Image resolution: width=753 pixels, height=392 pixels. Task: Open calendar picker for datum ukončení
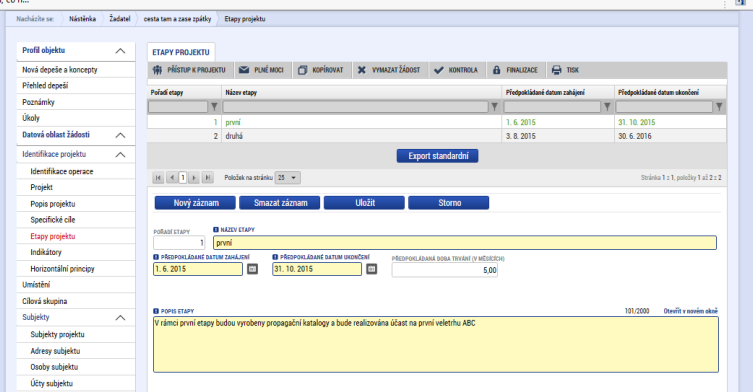[372, 269]
